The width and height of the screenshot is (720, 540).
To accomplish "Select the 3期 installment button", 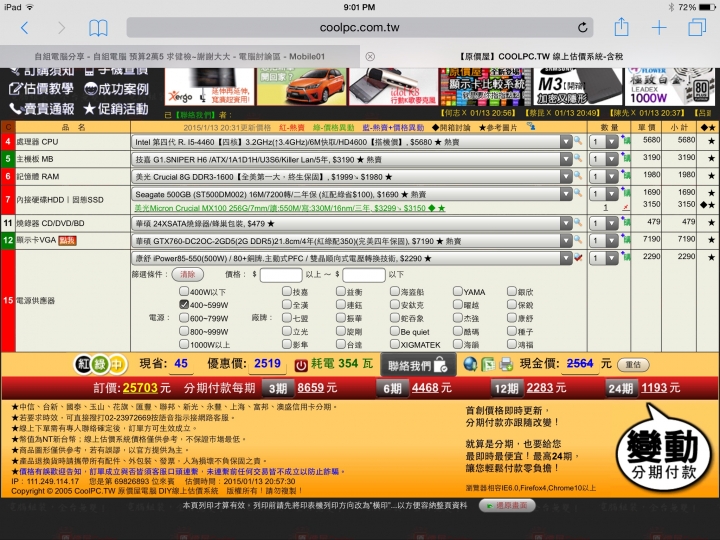I will click(x=277, y=388).
